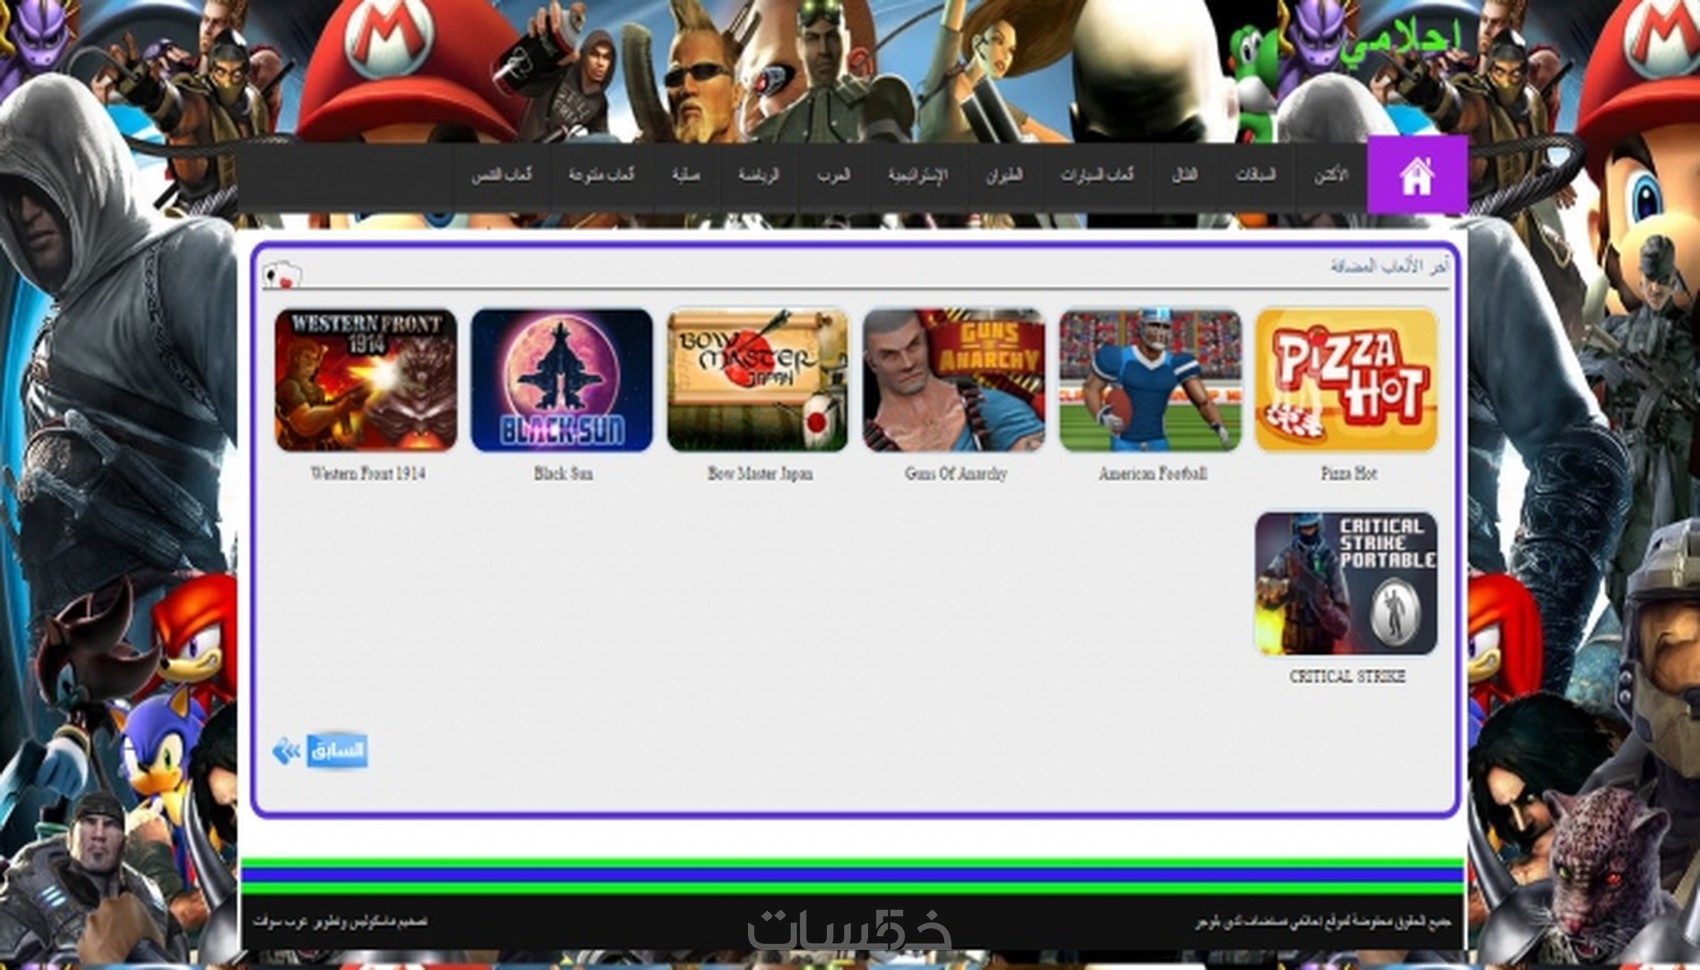Open the الحرب category
1700x970 pixels.
tap(833, 175)
